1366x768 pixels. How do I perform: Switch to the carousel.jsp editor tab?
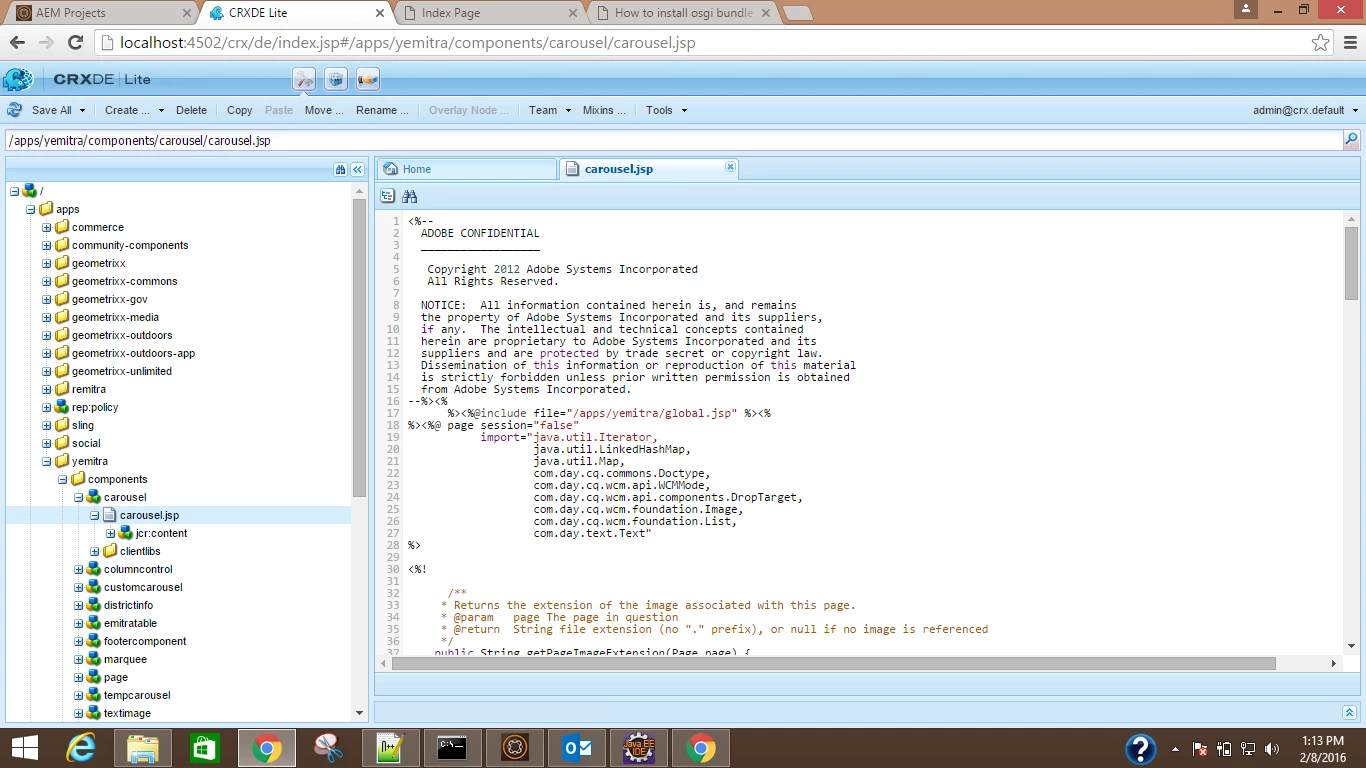coord(648,169)
